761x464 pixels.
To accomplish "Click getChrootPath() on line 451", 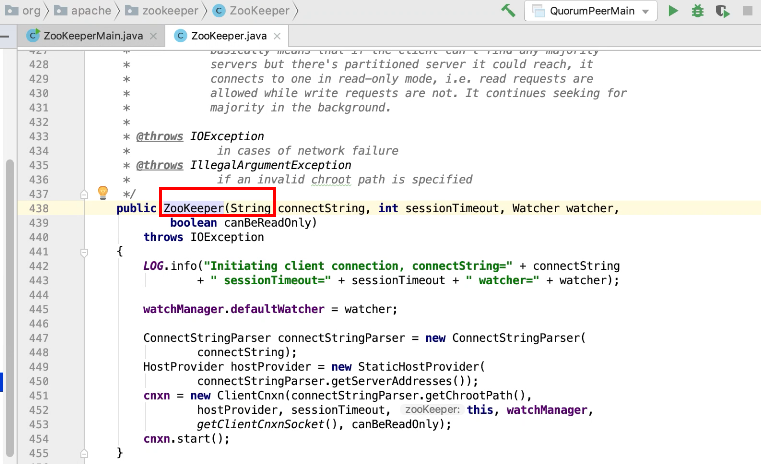I will pos(475,396).
